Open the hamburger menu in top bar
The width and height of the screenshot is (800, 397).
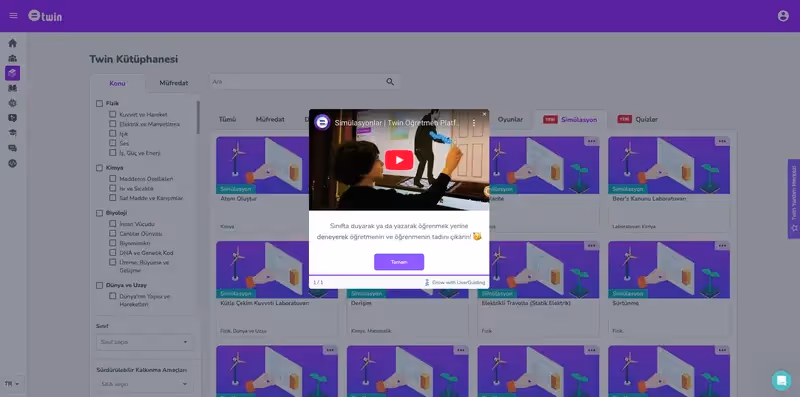pos(13,15)
